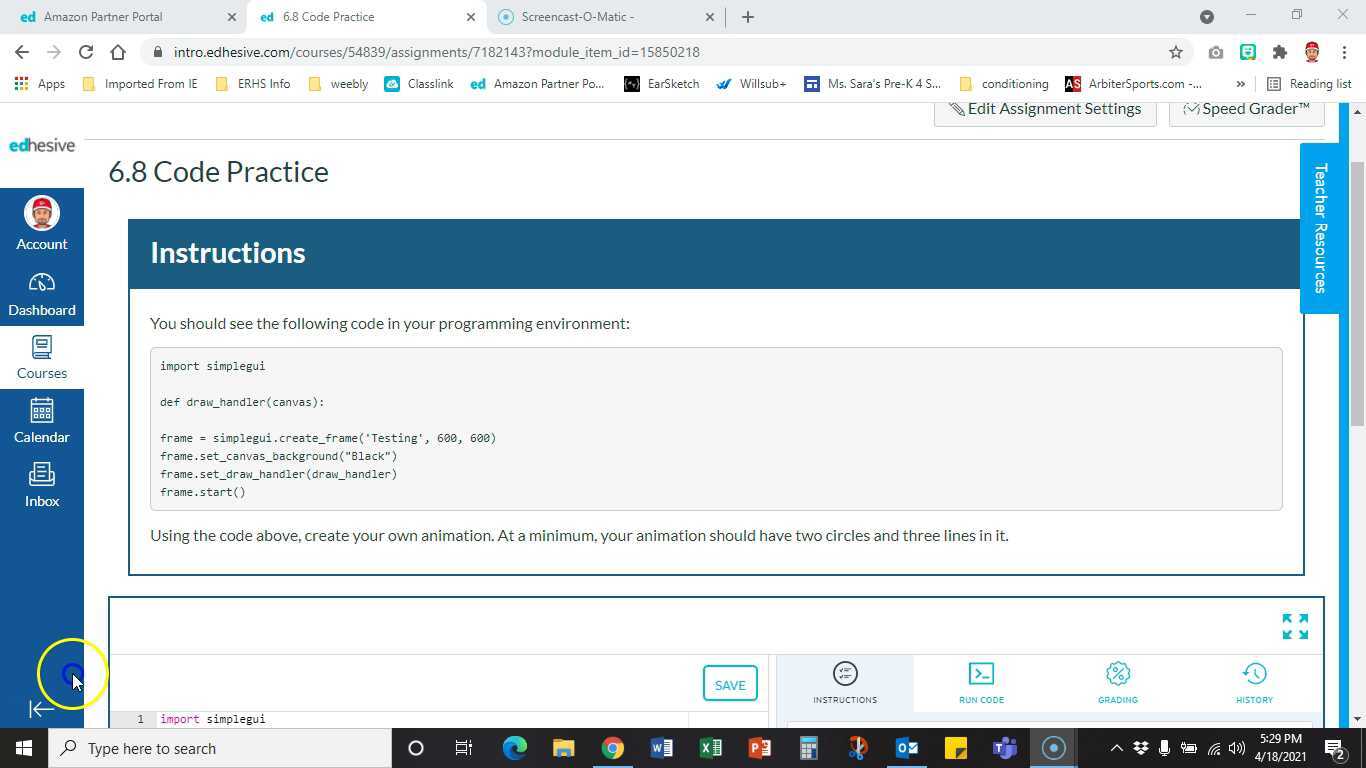Open the Windows Start menu
The height and width of the screenshot is (768, 1366).
(24, 748)
